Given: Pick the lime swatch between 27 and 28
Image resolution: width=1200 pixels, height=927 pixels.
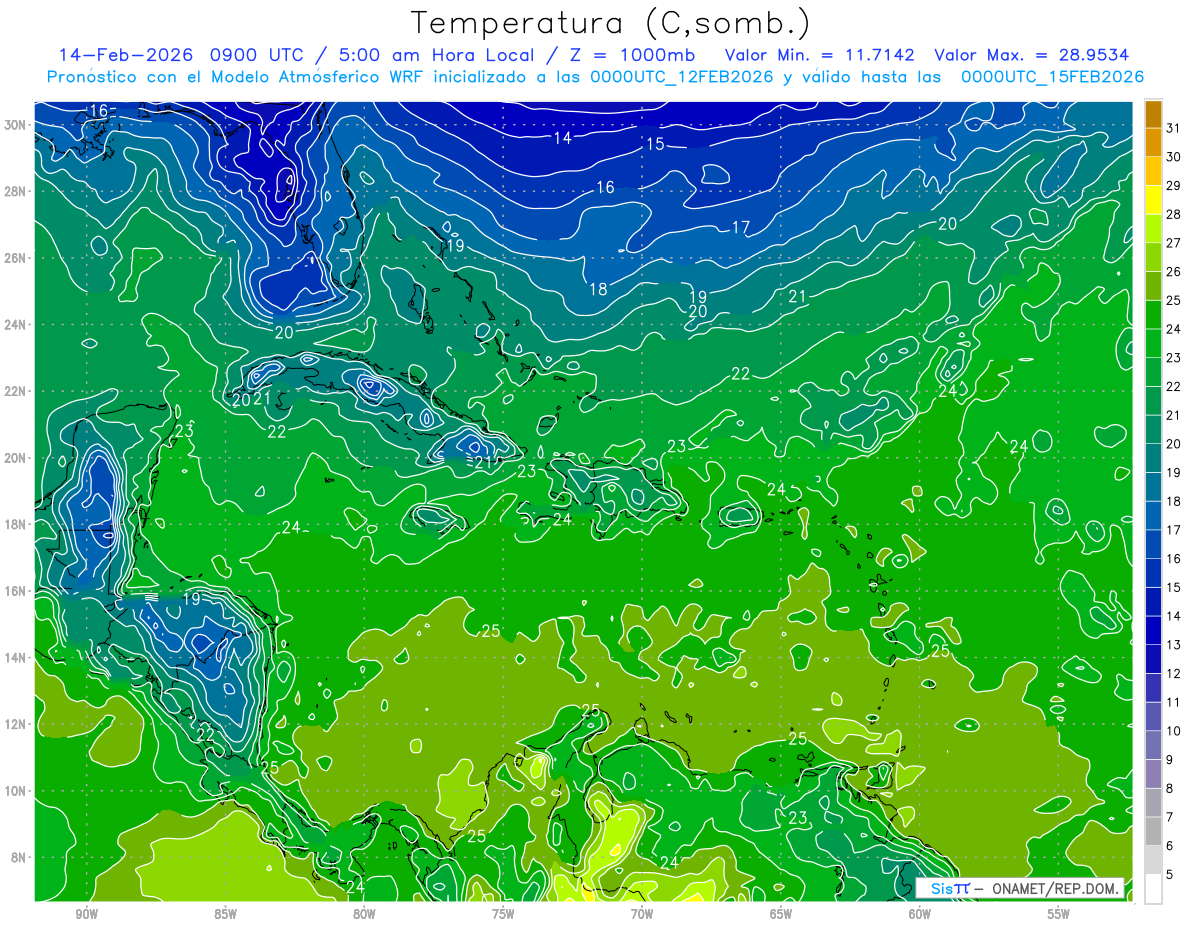Looking at the screenshot, I should tap(1153, 228).
